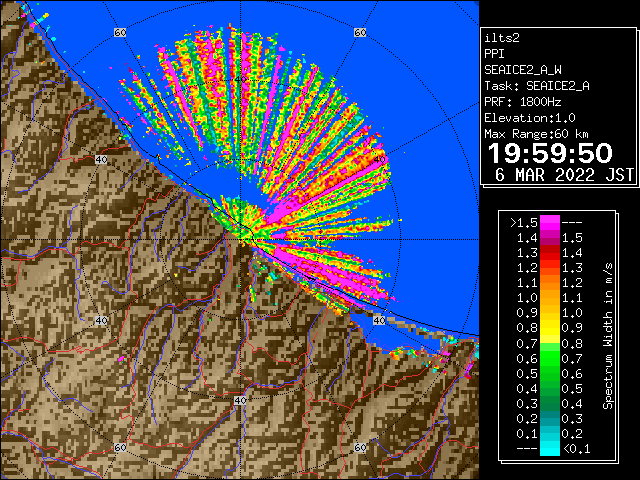Click the 19:59:50 timestamp
The width and height of the screenshot is (640, 480).
click(x=550, y=153)
